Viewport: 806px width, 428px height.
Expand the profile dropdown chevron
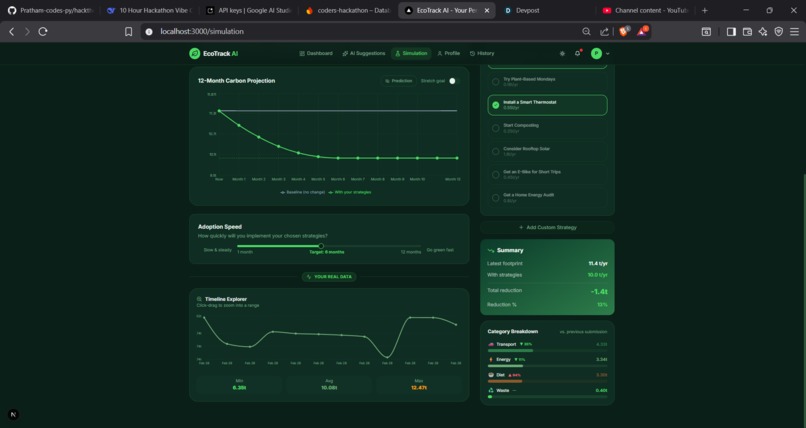coord(608,53)
